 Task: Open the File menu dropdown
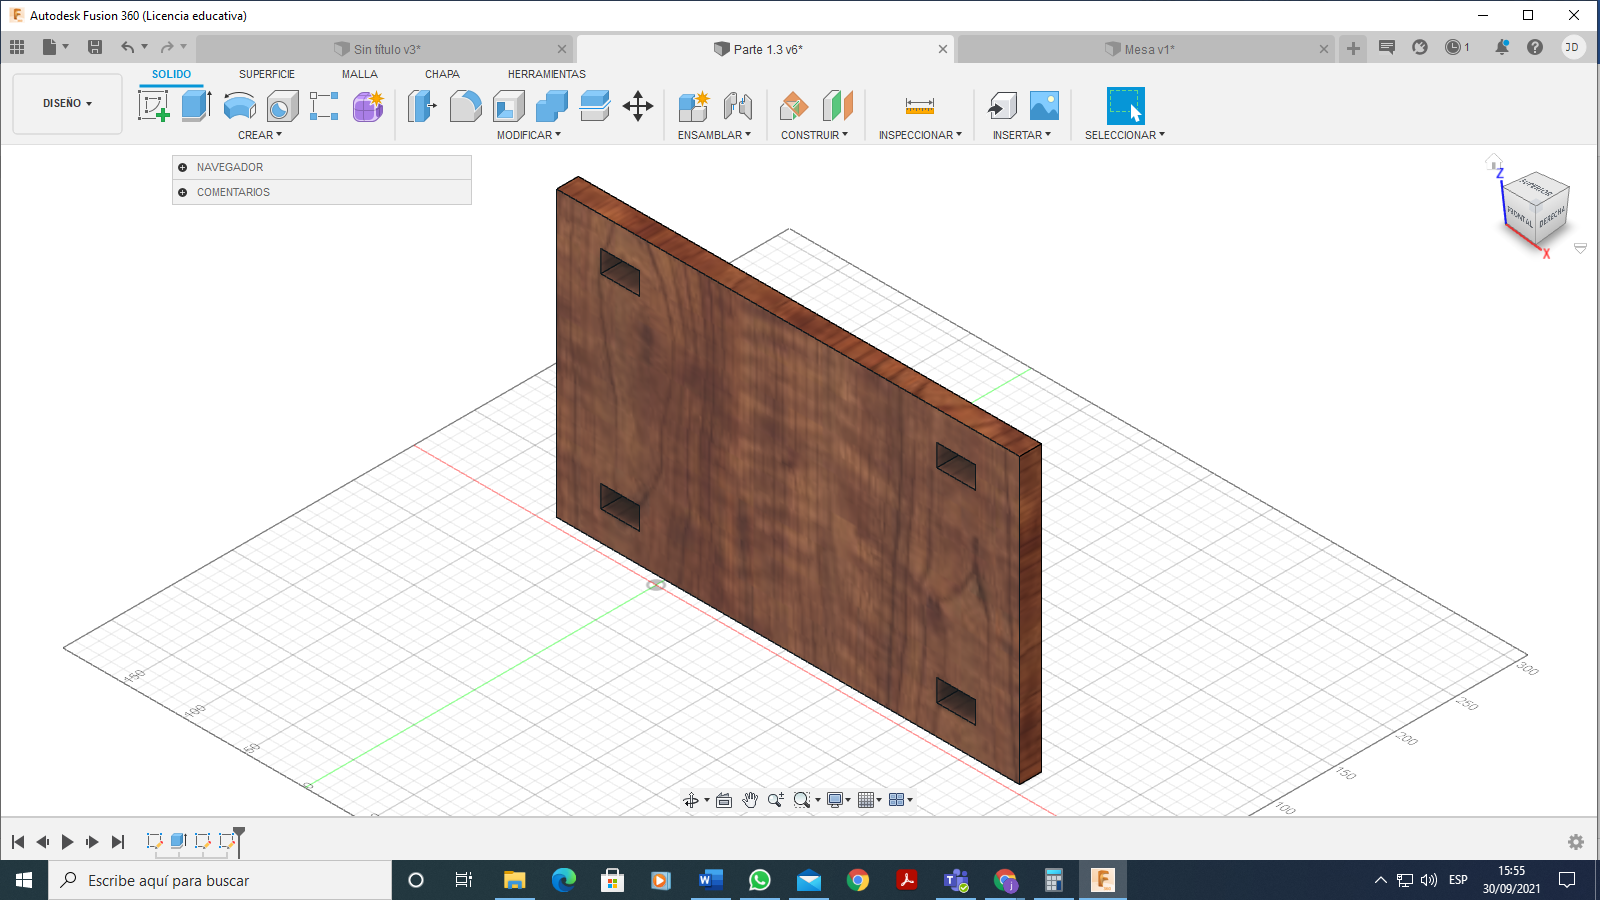pos(55,47)
